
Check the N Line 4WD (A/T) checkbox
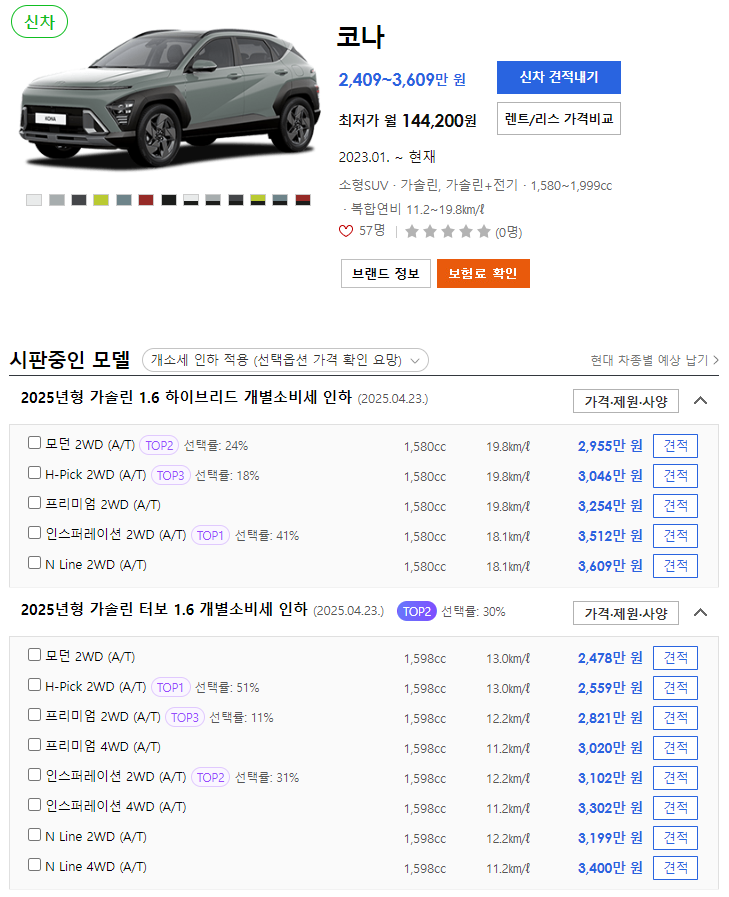click(34, 865)
